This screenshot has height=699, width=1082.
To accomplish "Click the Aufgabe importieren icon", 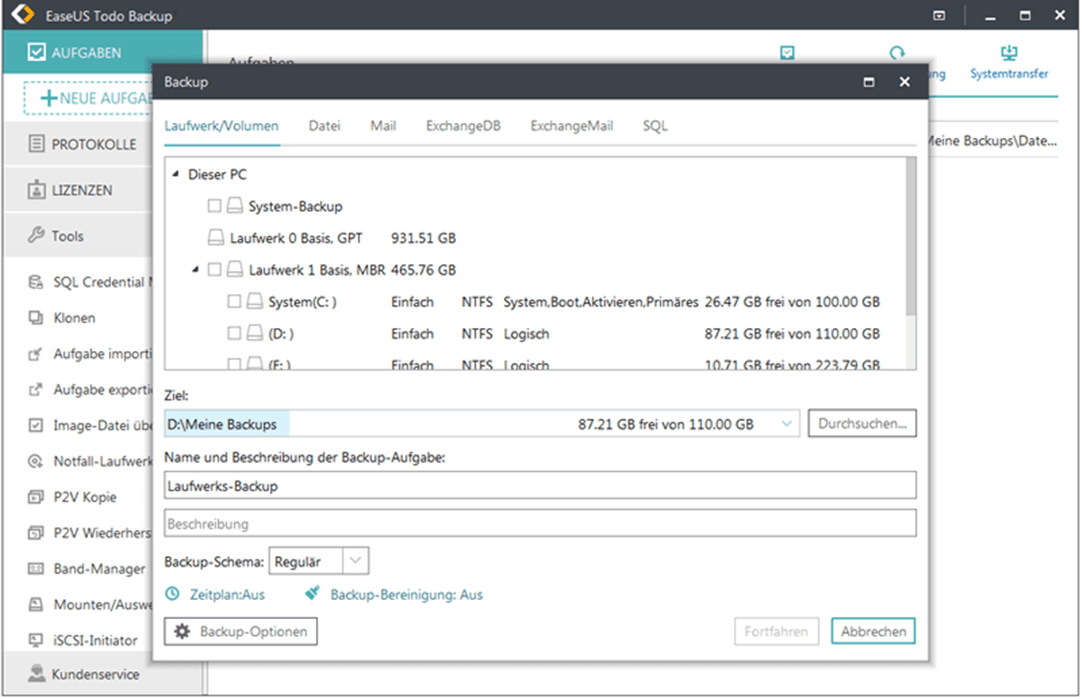I will click(35, 354).
